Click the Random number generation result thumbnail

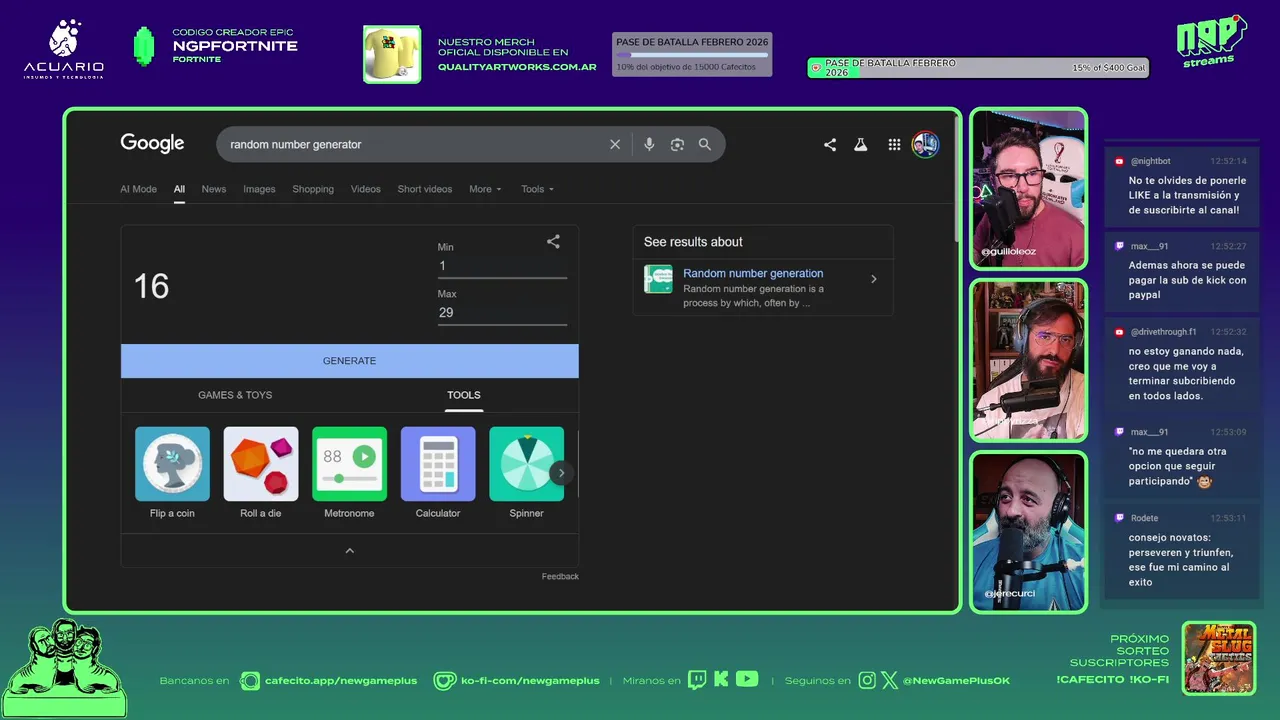[658, 279]
